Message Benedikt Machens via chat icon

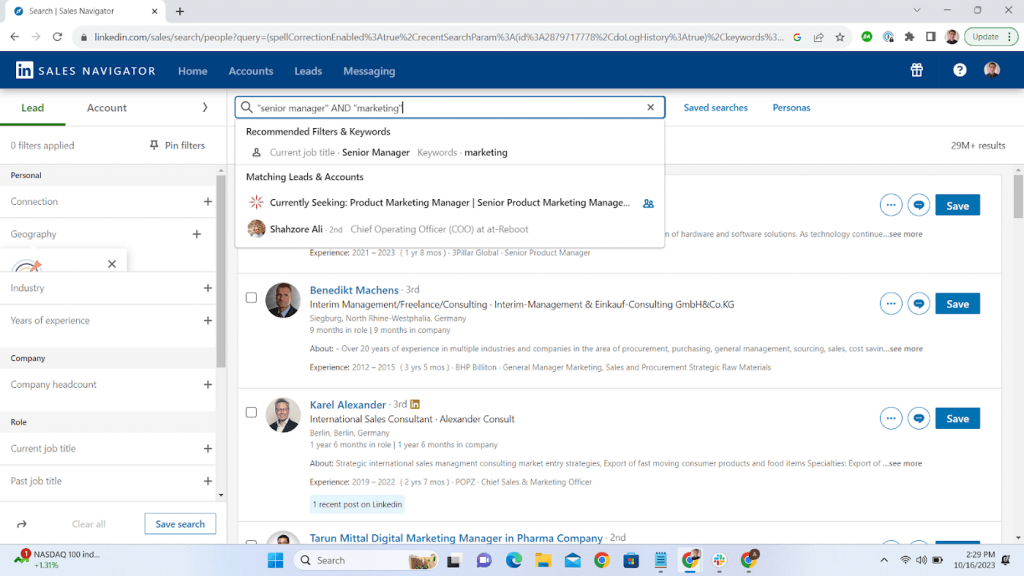(x=918, y=304)
